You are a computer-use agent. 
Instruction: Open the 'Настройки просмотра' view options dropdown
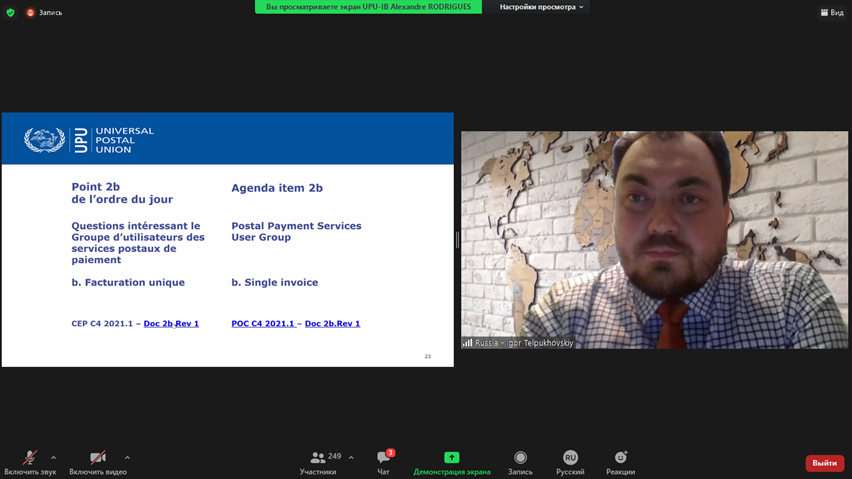coord(541,7)
